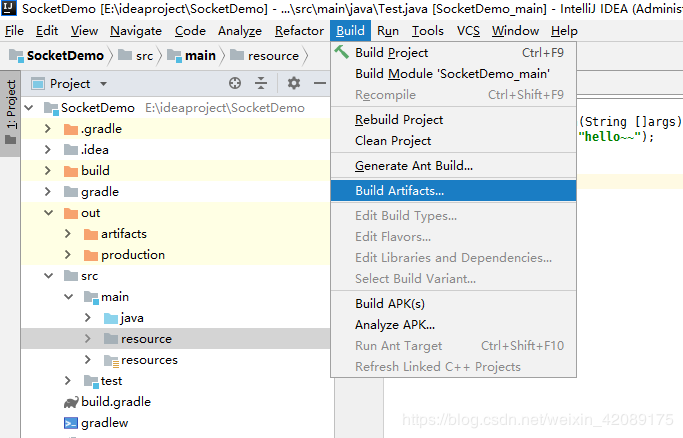Image resolution: width=683 pixels, height=438 pixels.
Task: Close the open Build menu
Action: [x=351, y=31]
